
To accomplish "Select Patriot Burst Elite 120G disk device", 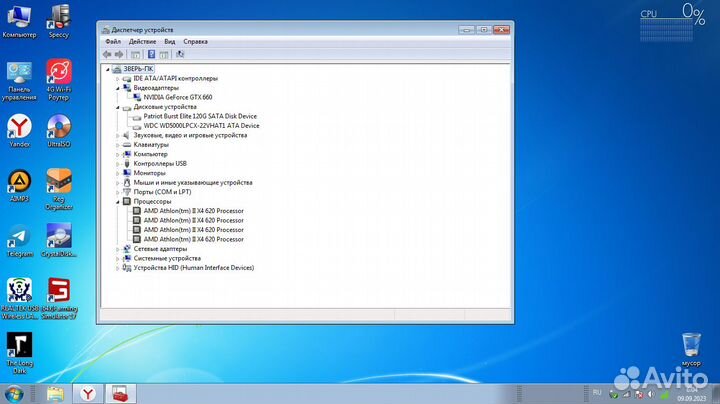I will pos(200,116).
